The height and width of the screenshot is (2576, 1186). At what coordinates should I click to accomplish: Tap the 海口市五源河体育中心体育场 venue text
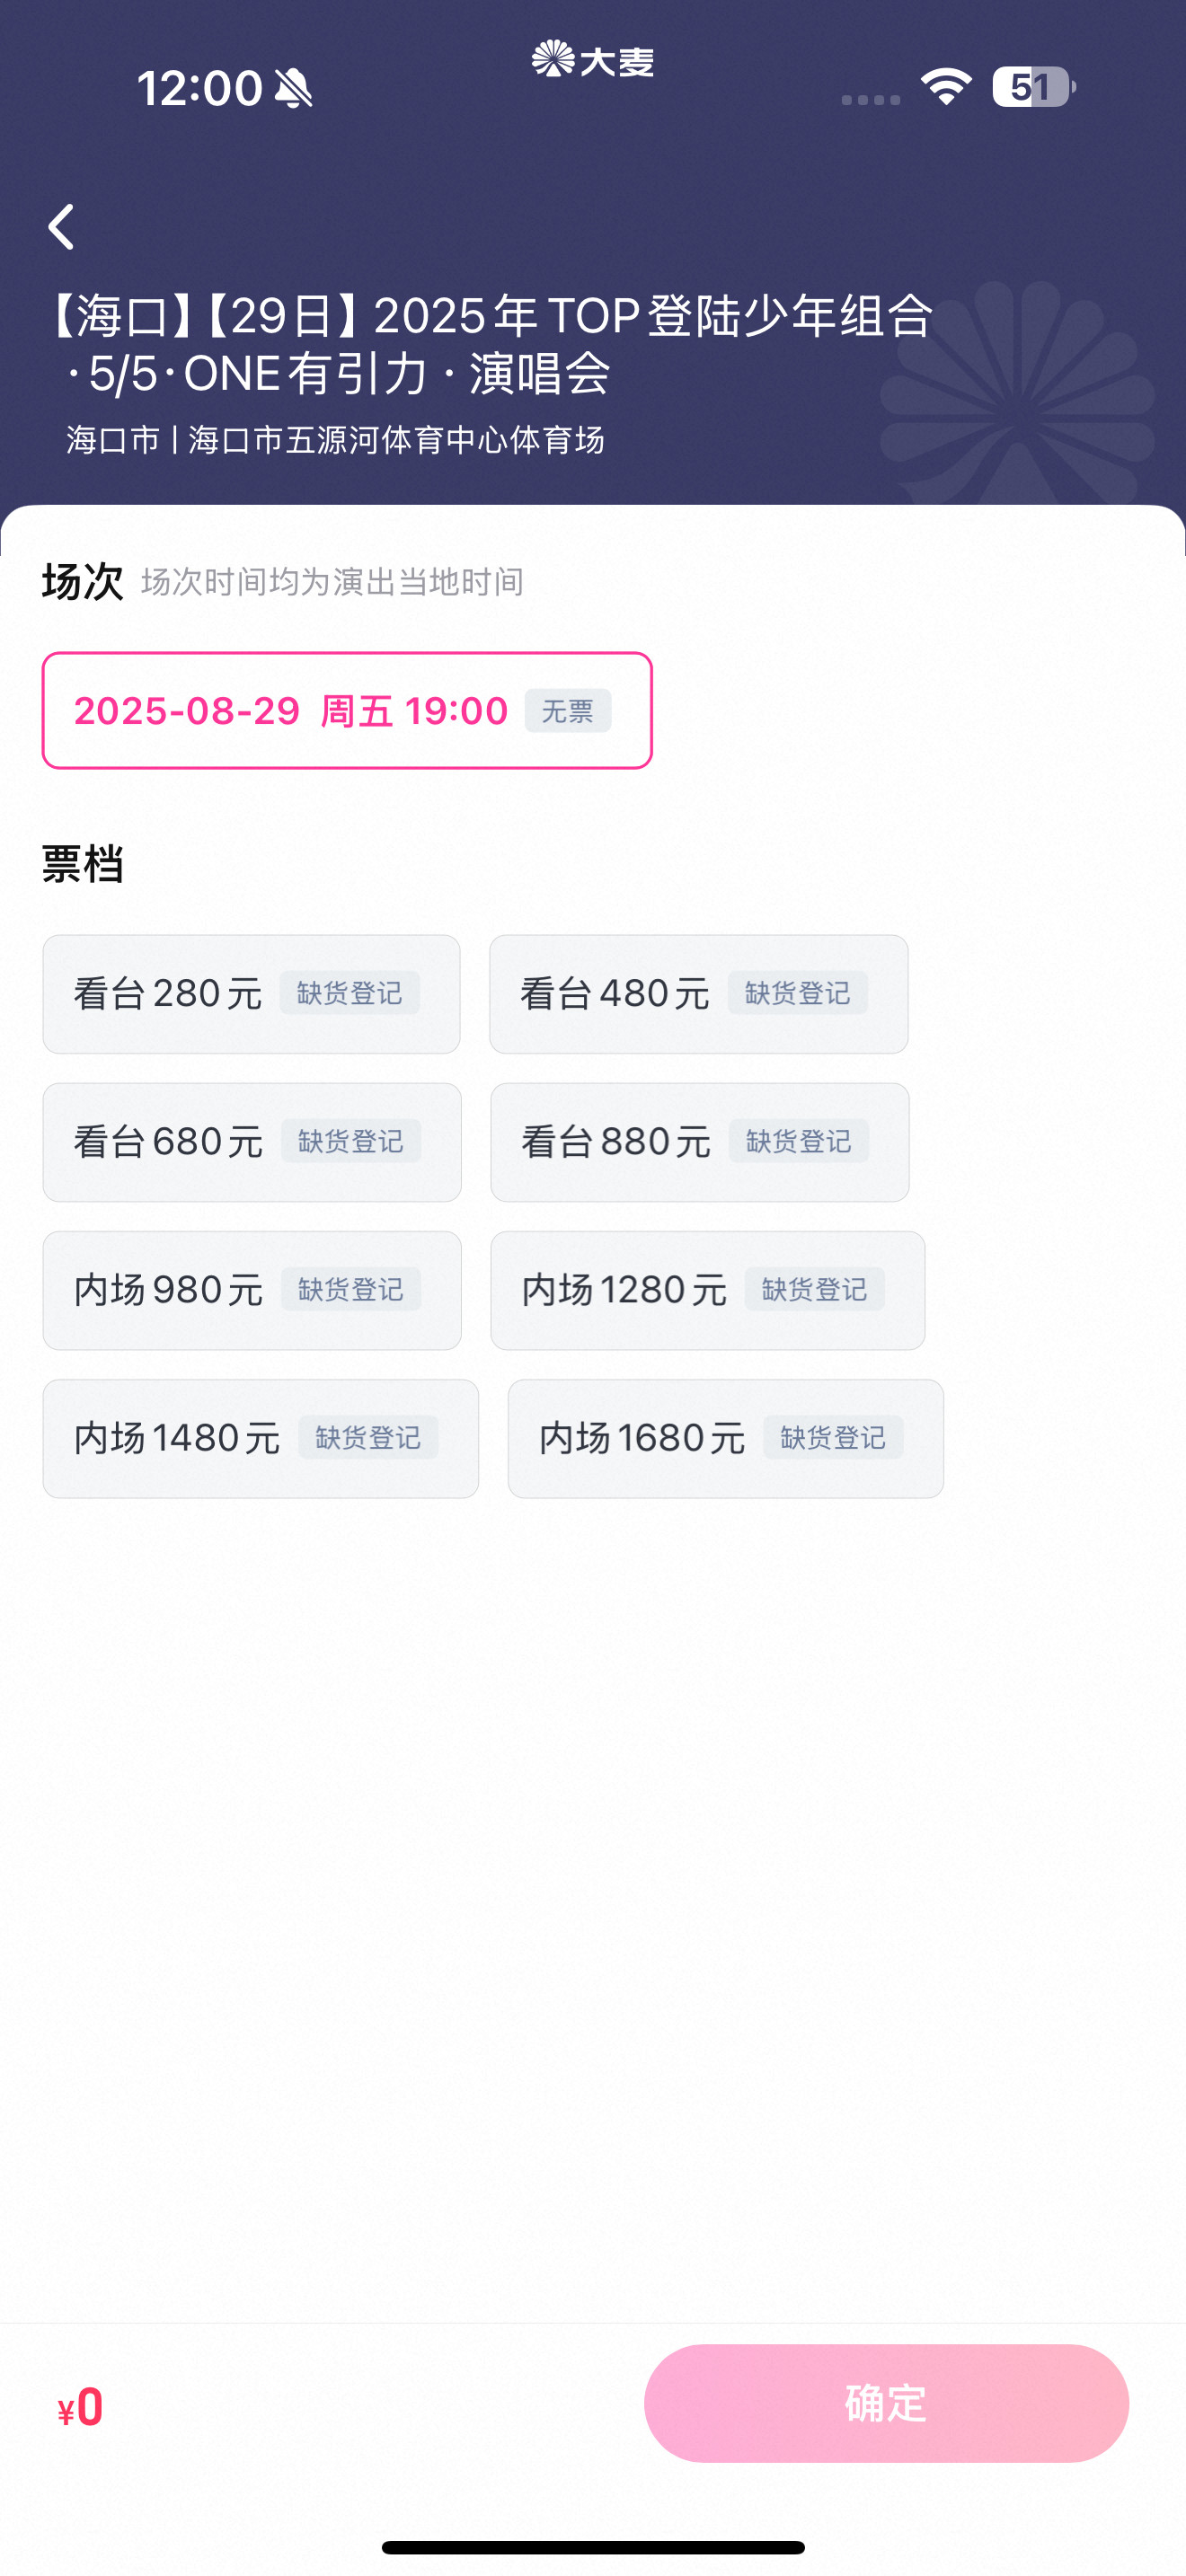[x=397, y=440]
